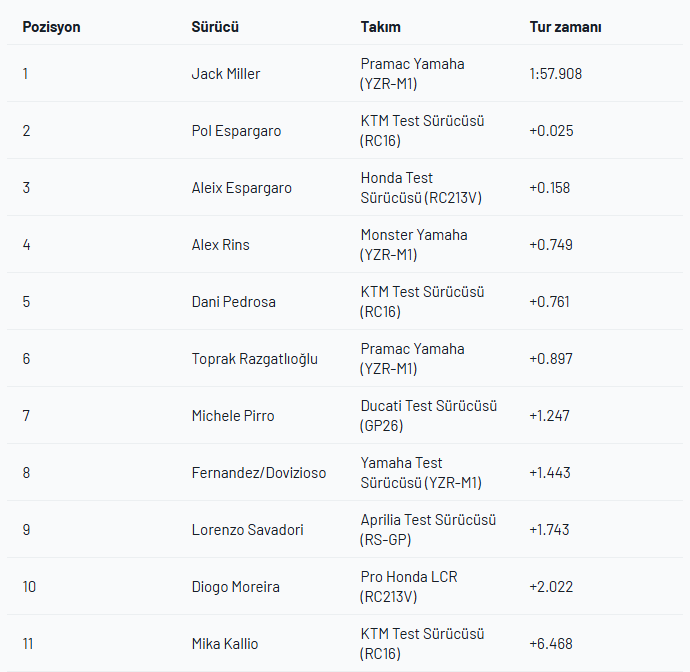Click on Diogo Moreira's name
Image resolution: width=690 pixels, height=672 pixels.
[233, 587]
